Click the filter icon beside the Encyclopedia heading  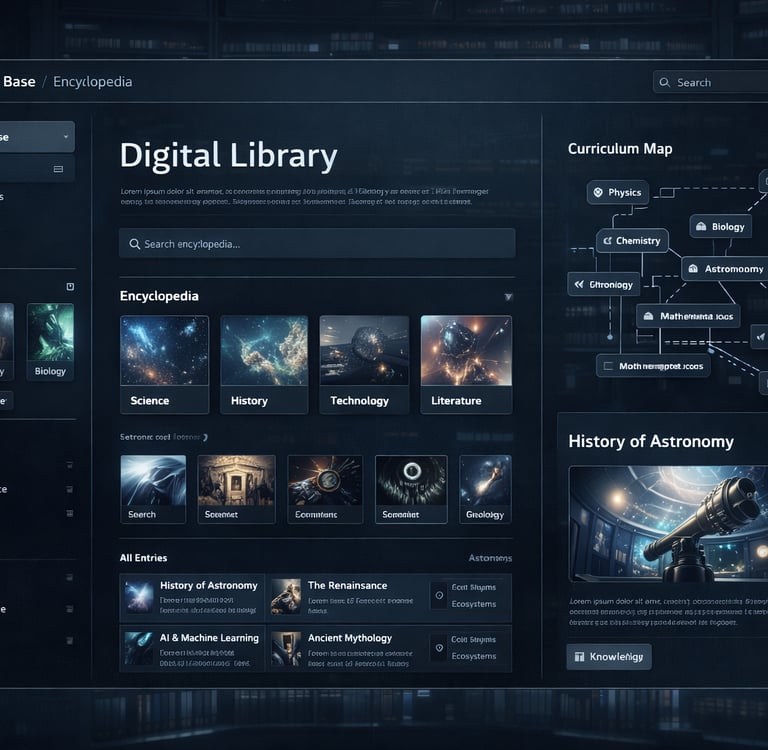pyautogui.click(x=508, y=297)
